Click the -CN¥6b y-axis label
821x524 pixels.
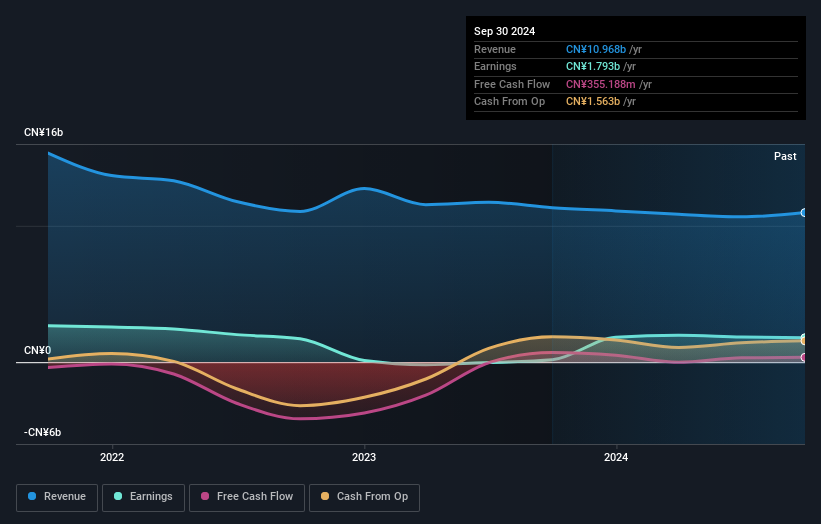click(x=42, y=432)
